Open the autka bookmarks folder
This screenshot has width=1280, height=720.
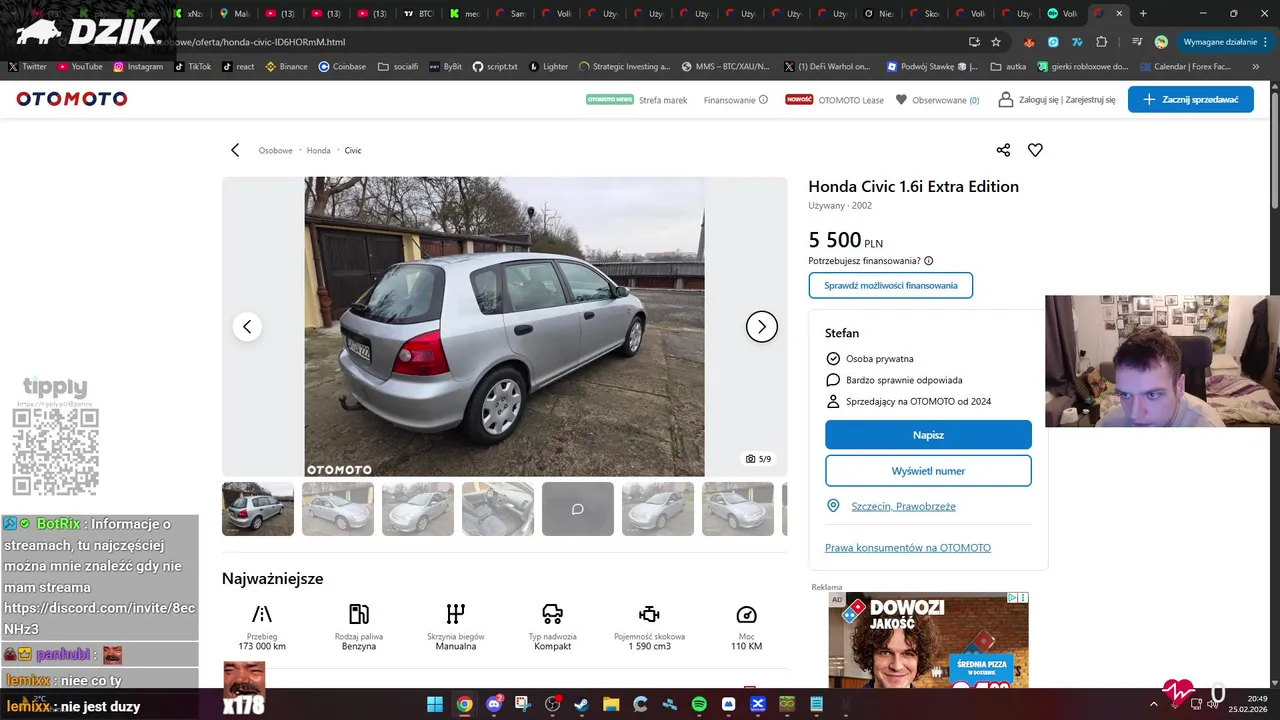(x=1008, y=67)
